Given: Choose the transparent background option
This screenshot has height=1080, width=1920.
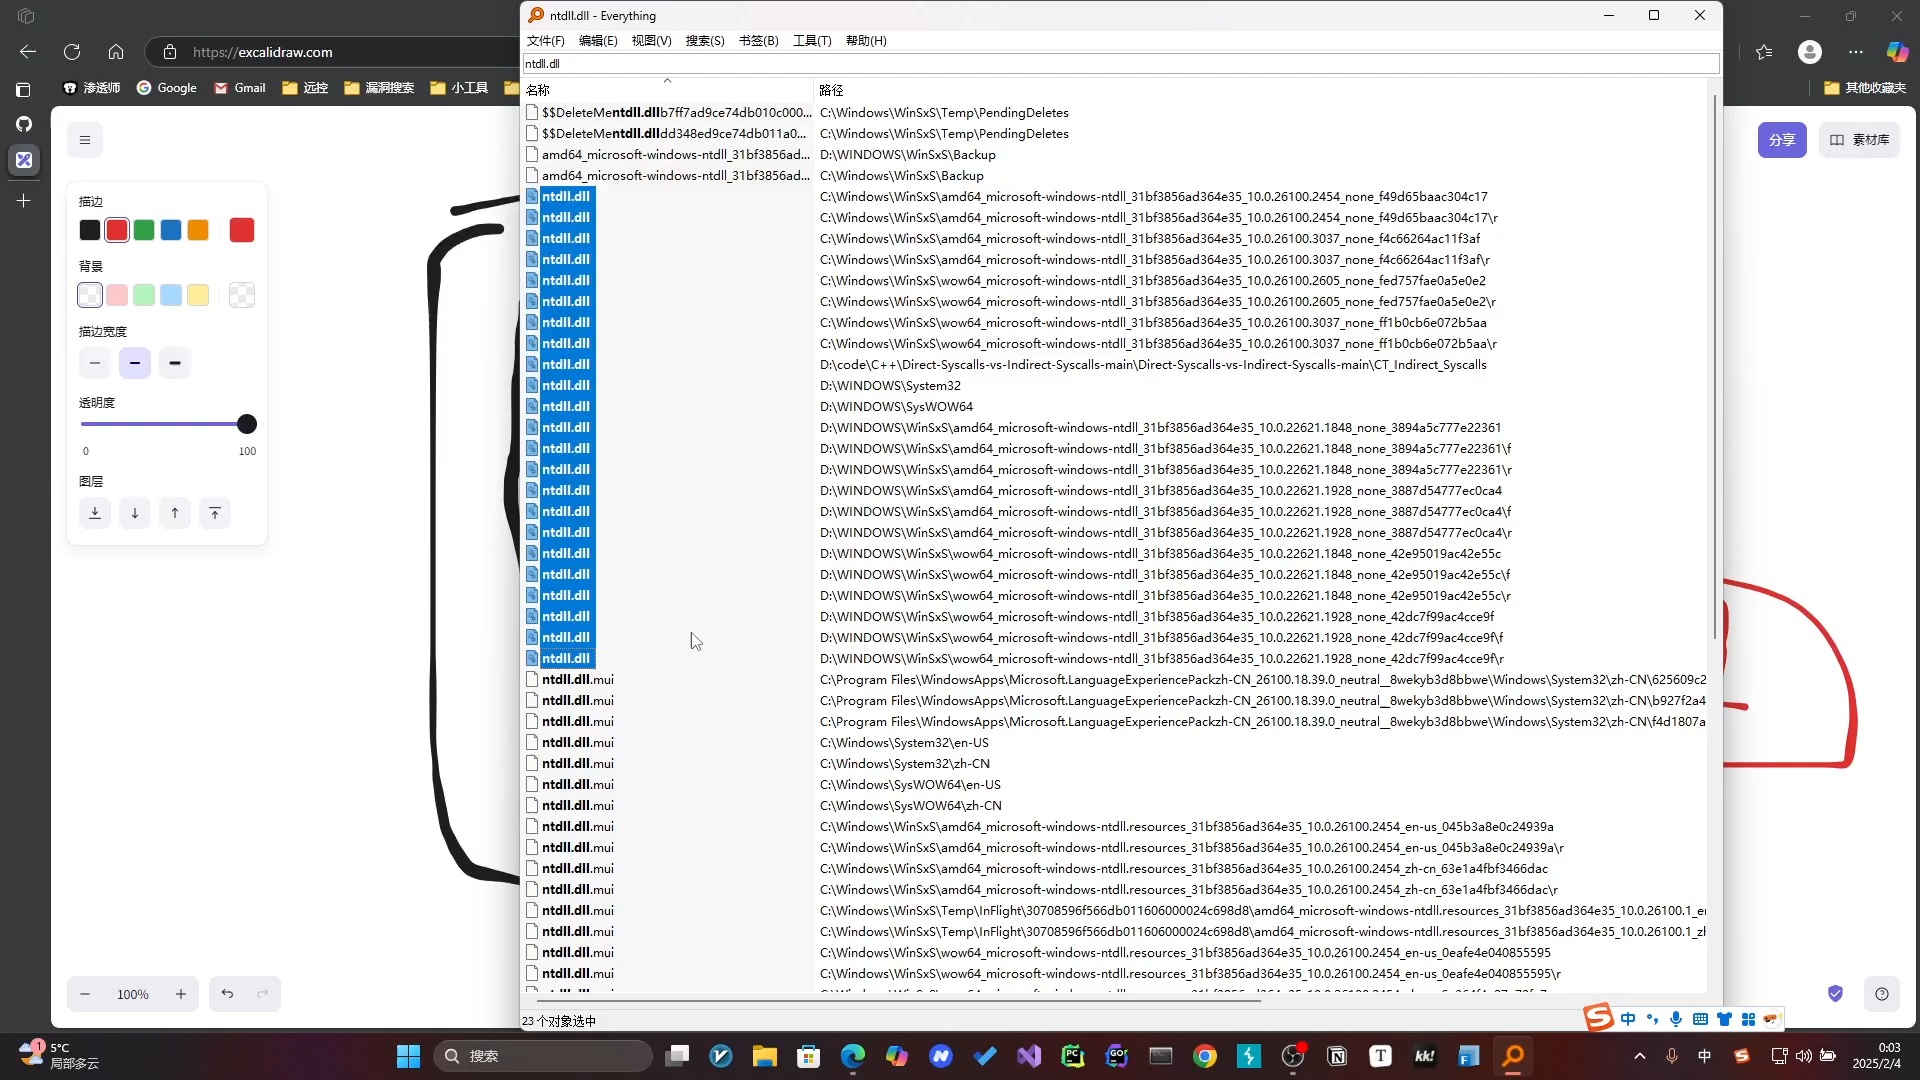Looking at the screenshot, I should click(x=90, y=295).
